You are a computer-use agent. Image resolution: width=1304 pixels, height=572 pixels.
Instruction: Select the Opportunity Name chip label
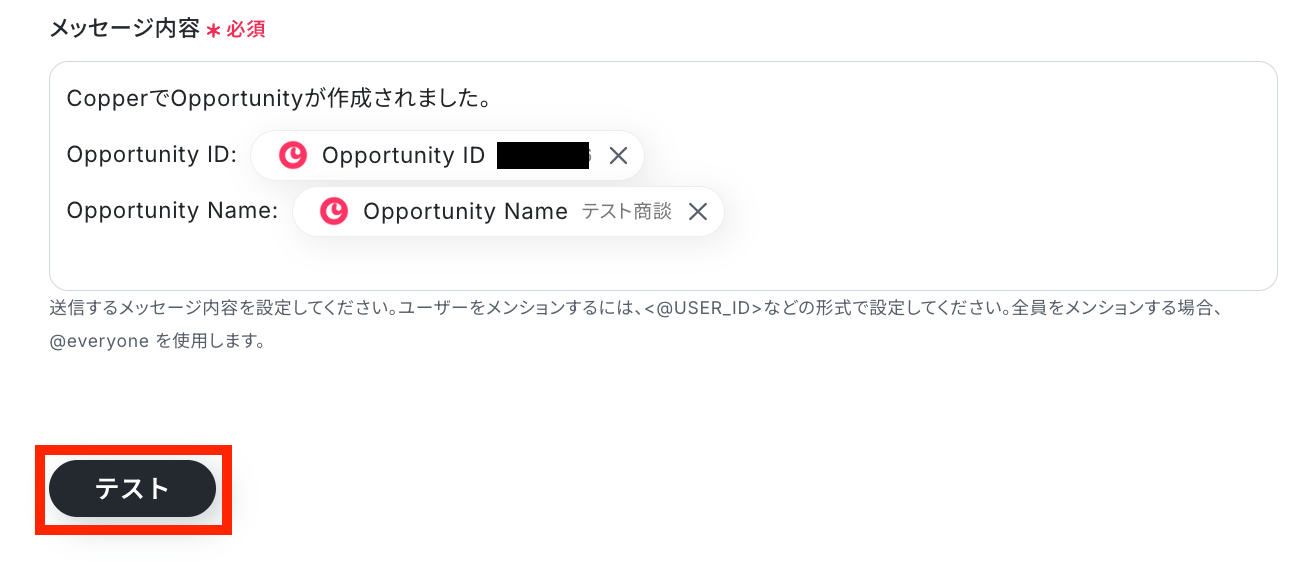(x=465, y=211)
